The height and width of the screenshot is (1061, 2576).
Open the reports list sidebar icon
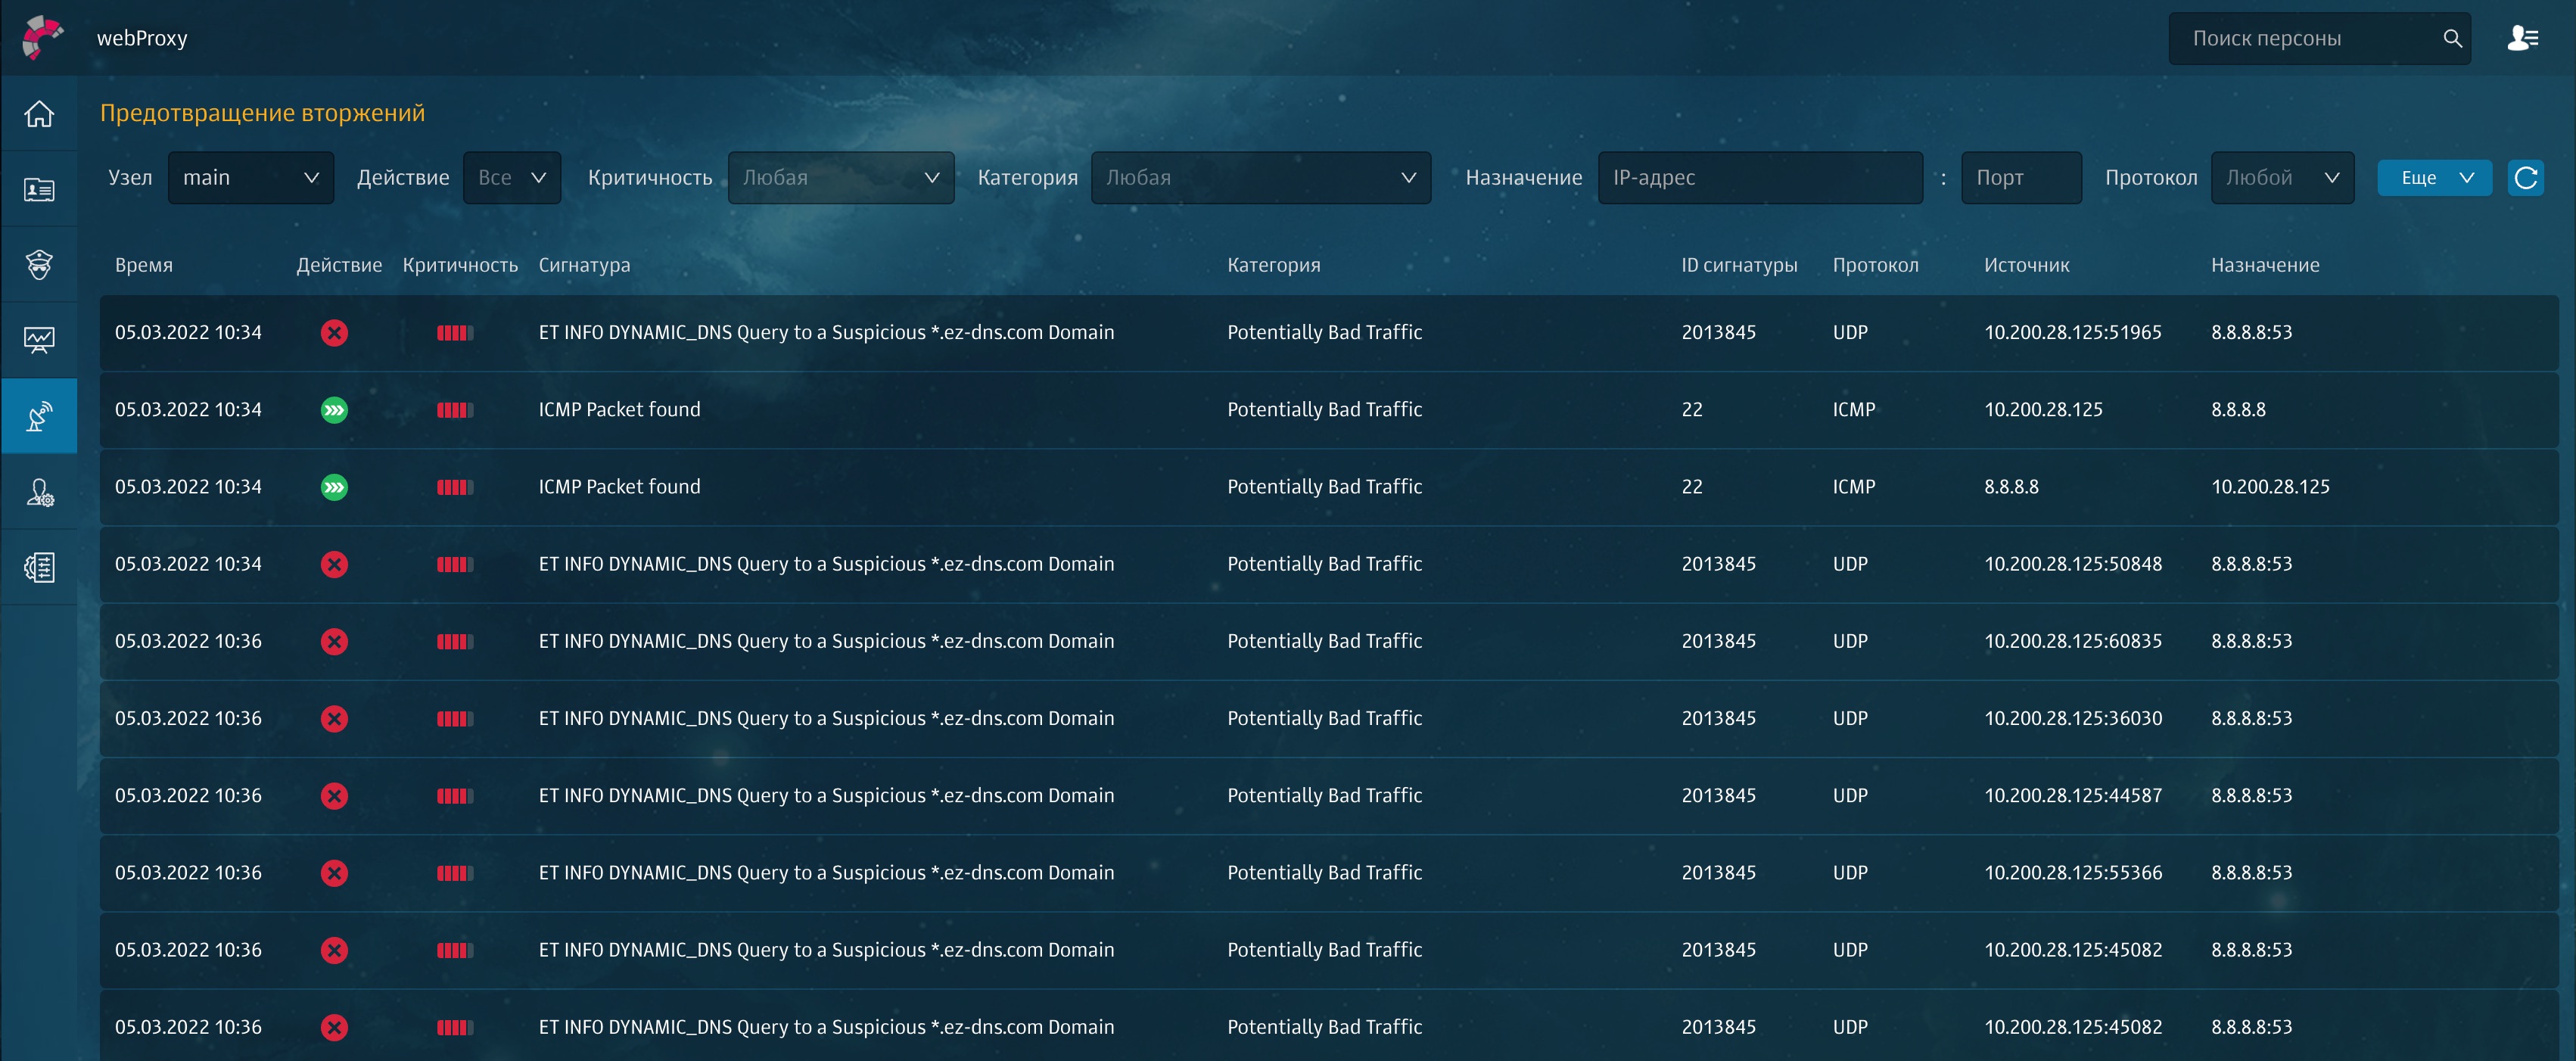(x=39, y=567)
